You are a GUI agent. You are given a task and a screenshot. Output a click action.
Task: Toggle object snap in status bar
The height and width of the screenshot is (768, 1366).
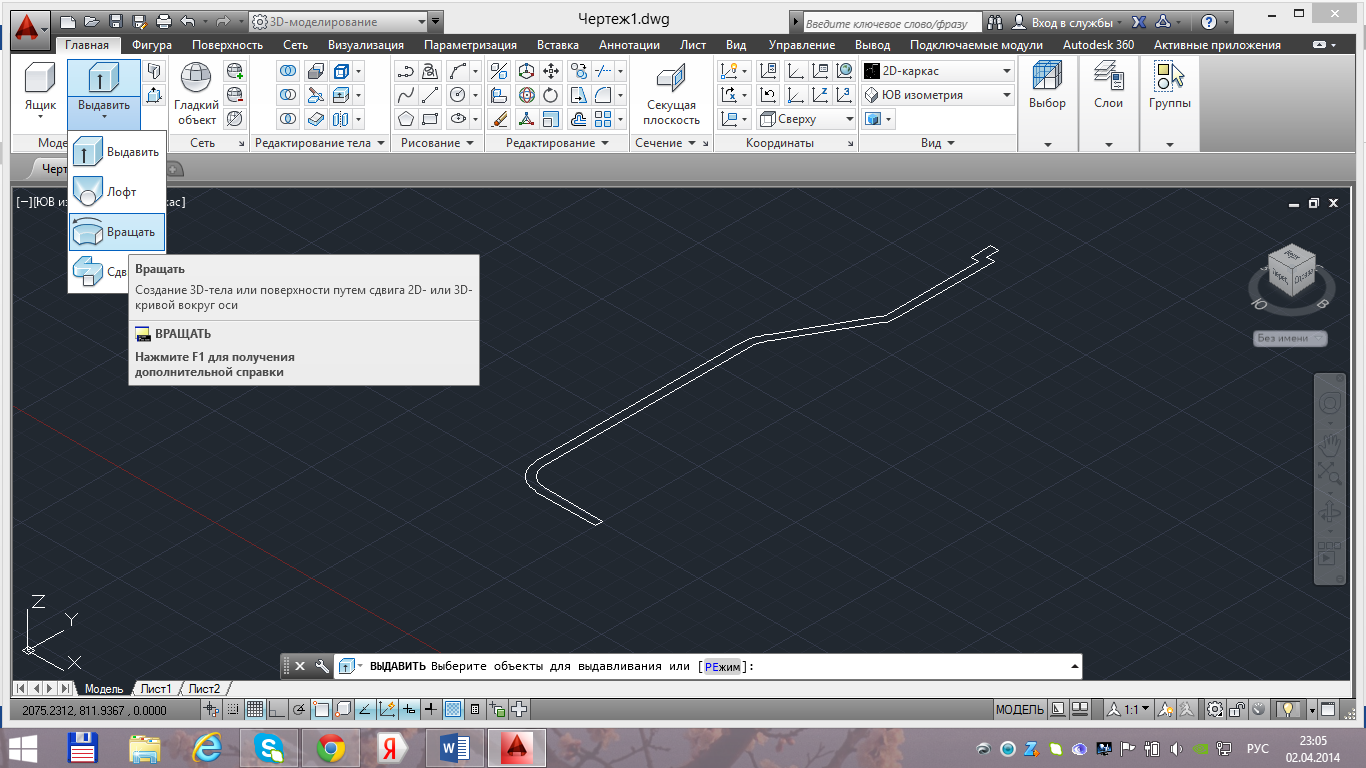click(x=320, y=710)
